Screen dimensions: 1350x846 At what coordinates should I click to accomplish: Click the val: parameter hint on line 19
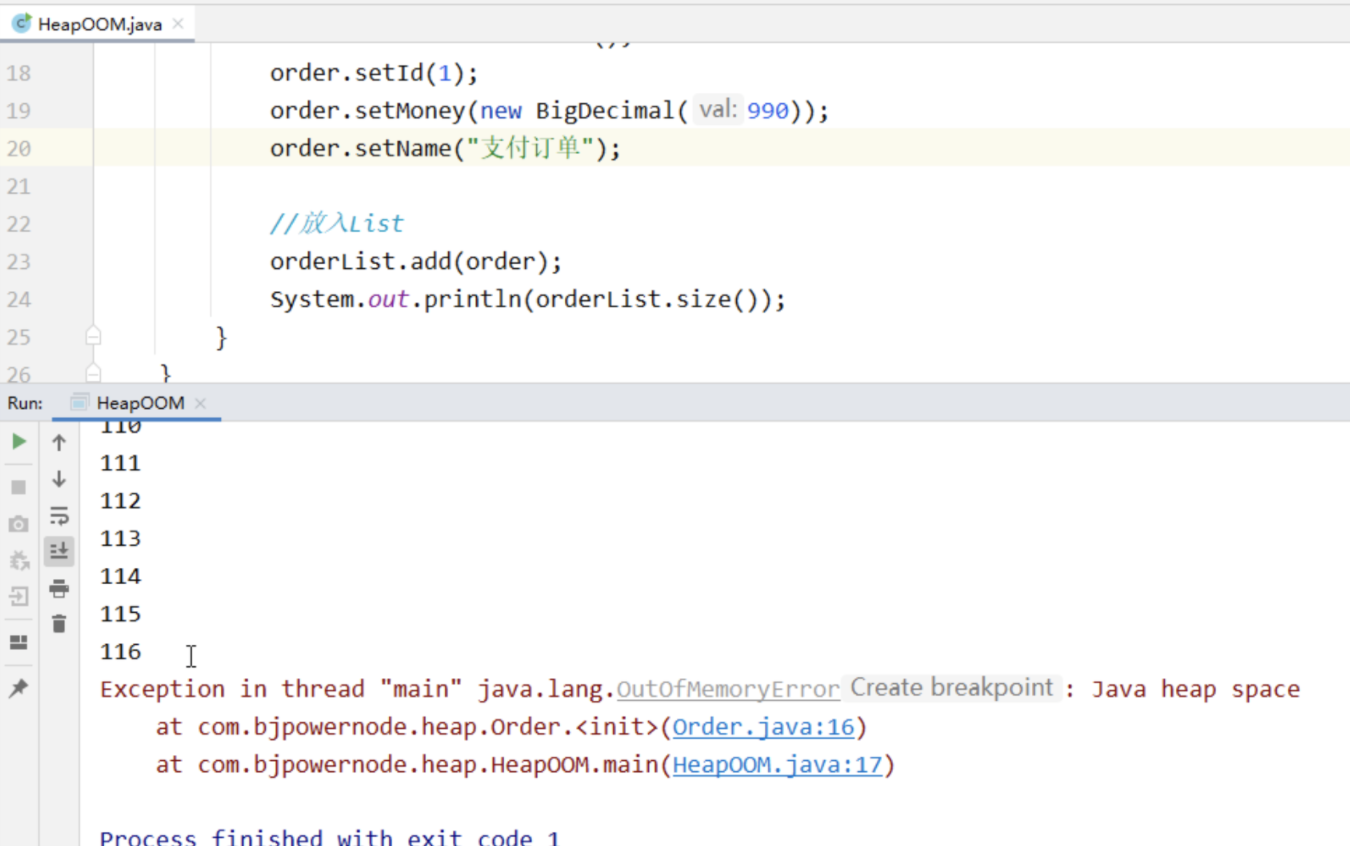point(717,110)
